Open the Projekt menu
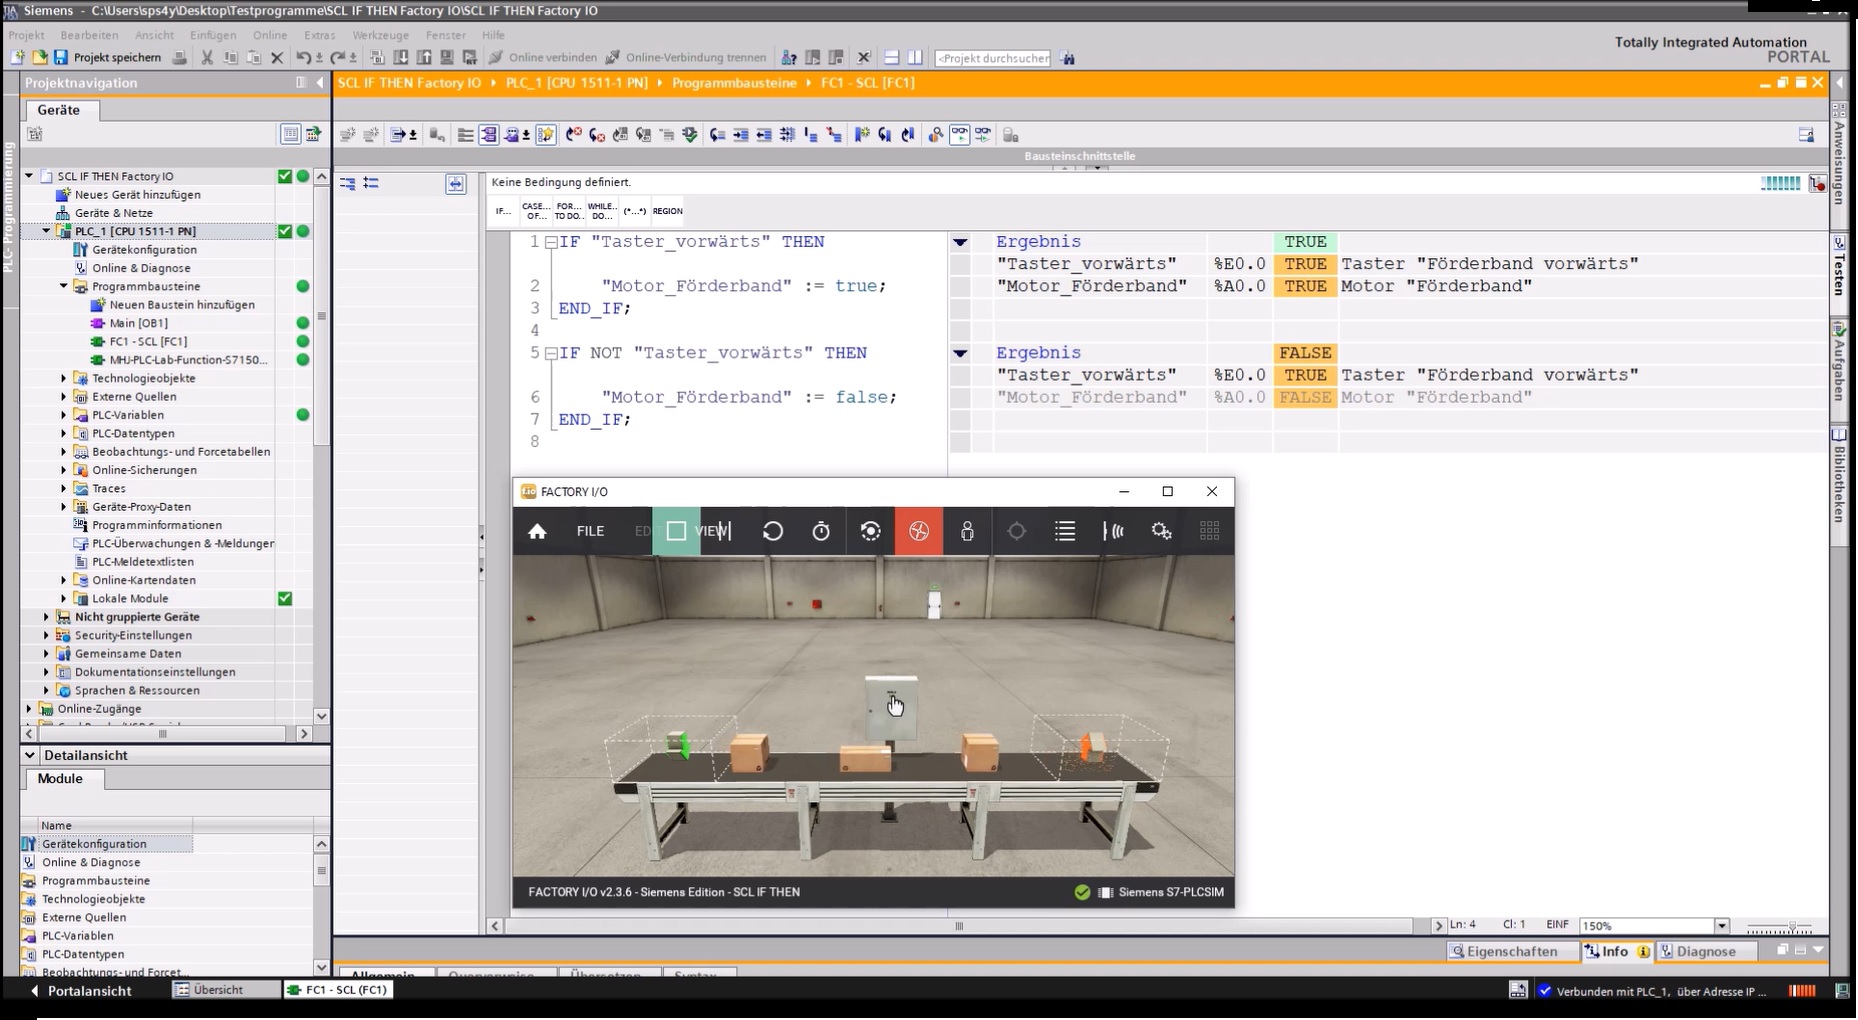This screenshot has width=1858, height=1020. point(26,35)
